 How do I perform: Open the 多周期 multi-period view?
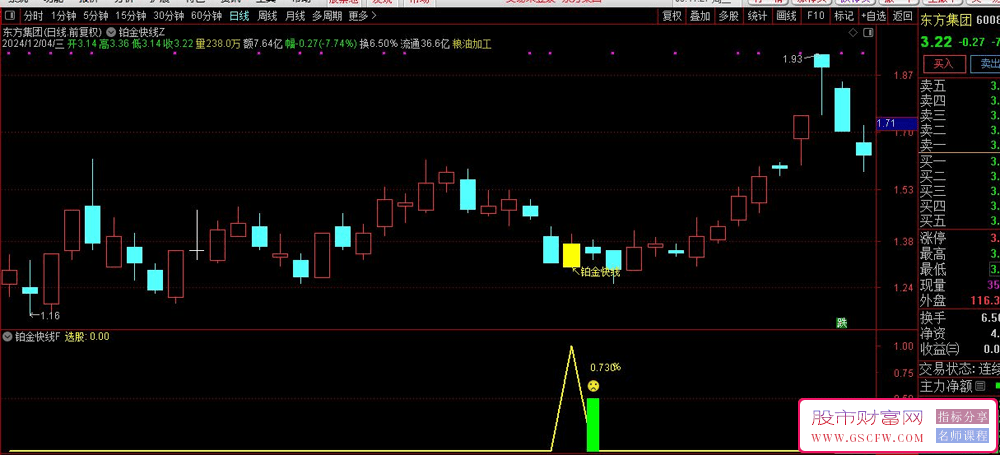pyautogui.click(x=327, y=16)
